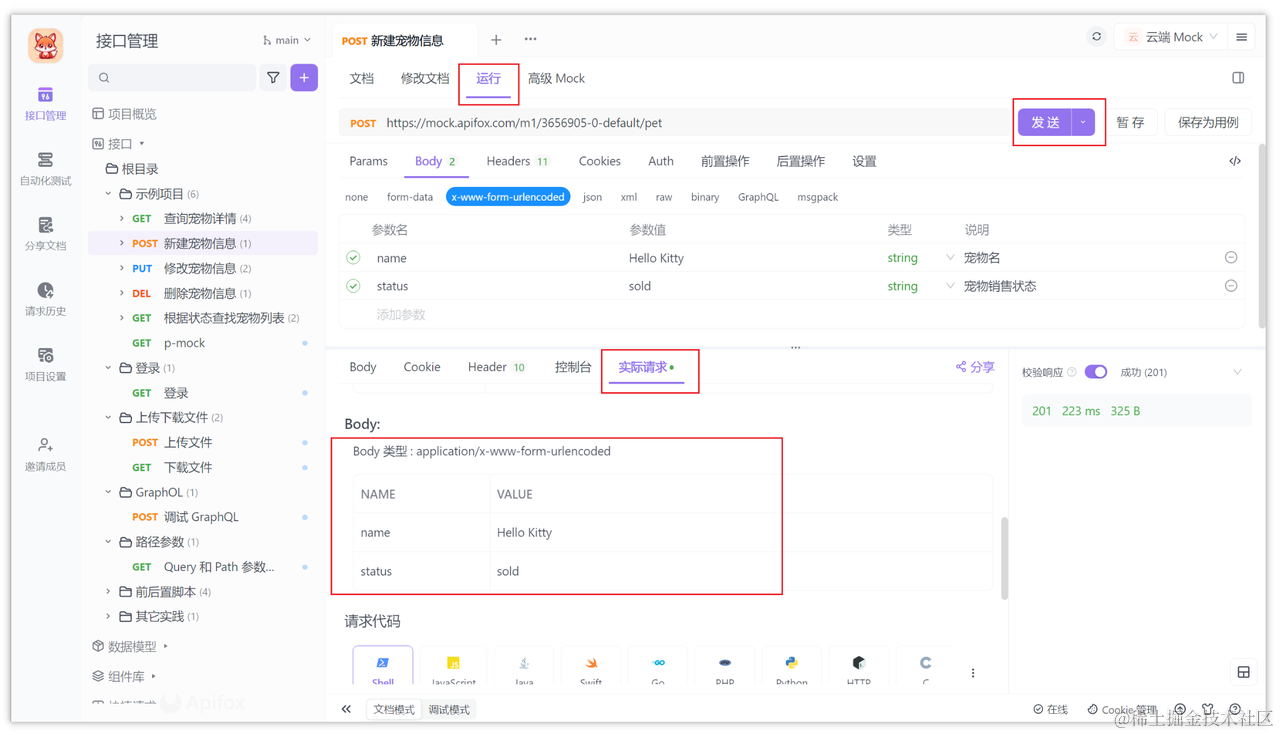Image resolution: width=1280 pixels, height=735 pixels.
Task: Click 保存为用例 button
Action: (1208, 122)
